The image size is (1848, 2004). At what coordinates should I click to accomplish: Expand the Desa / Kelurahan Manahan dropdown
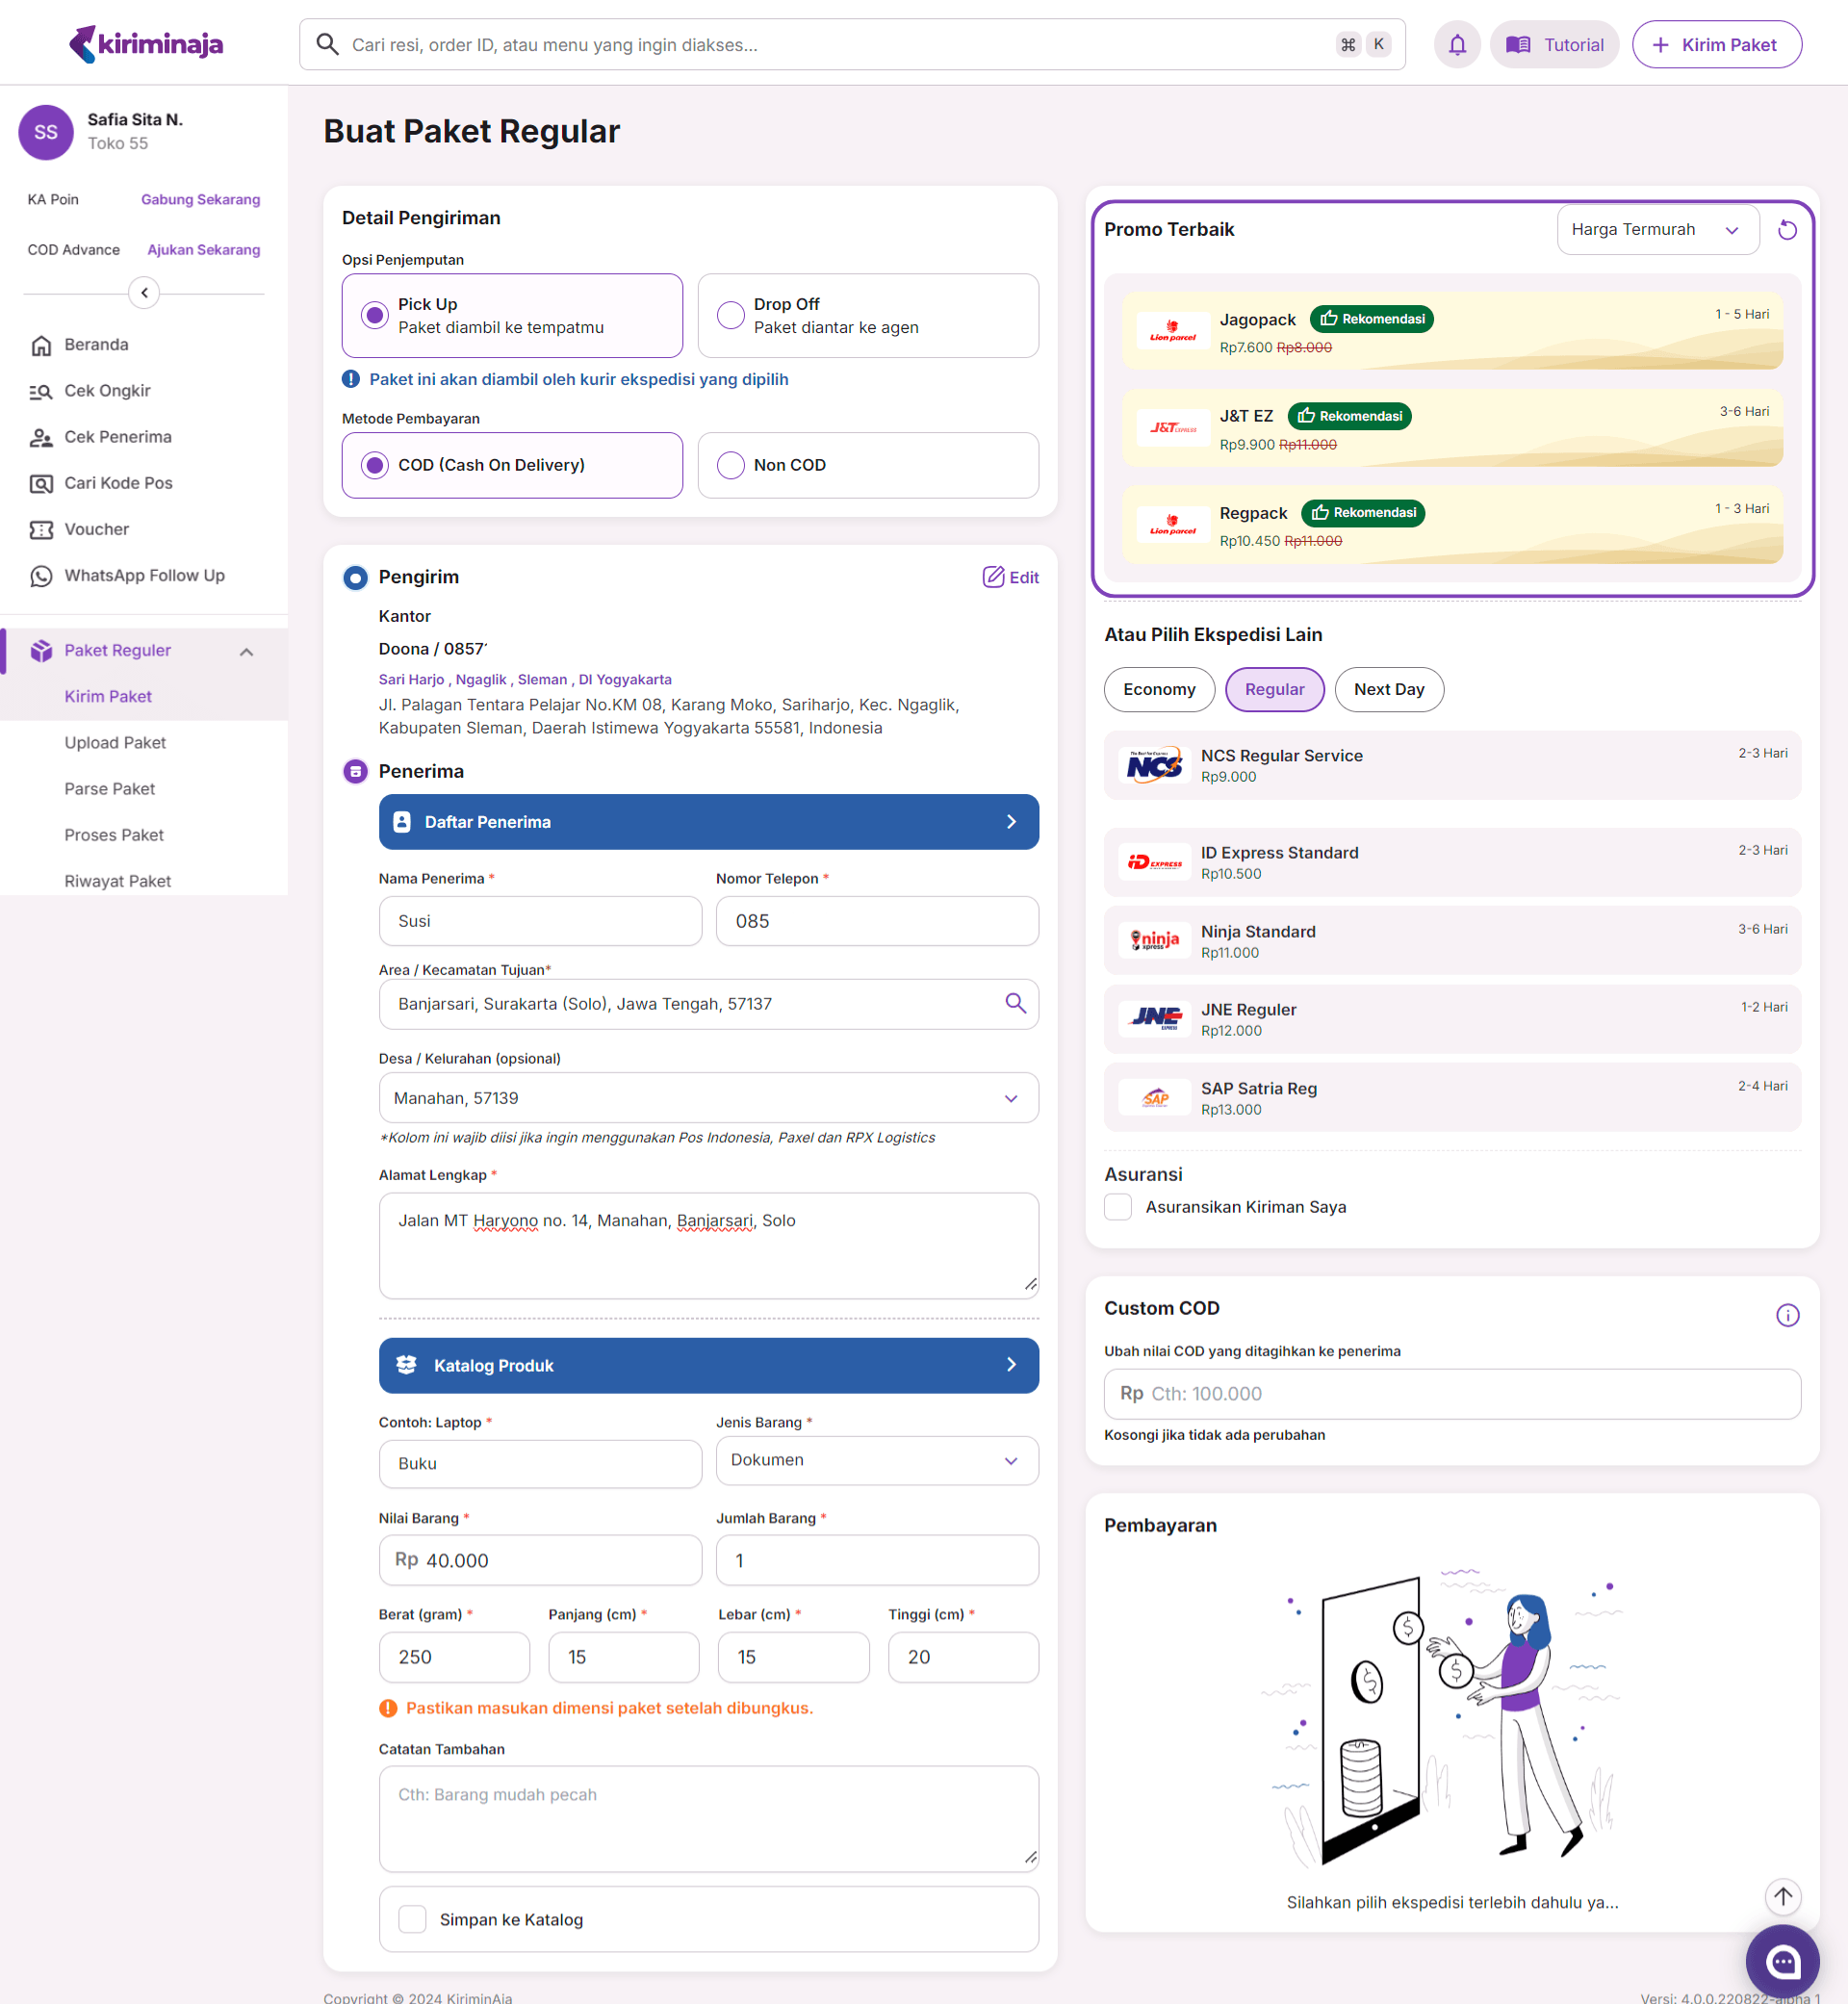pos(708,1098)
